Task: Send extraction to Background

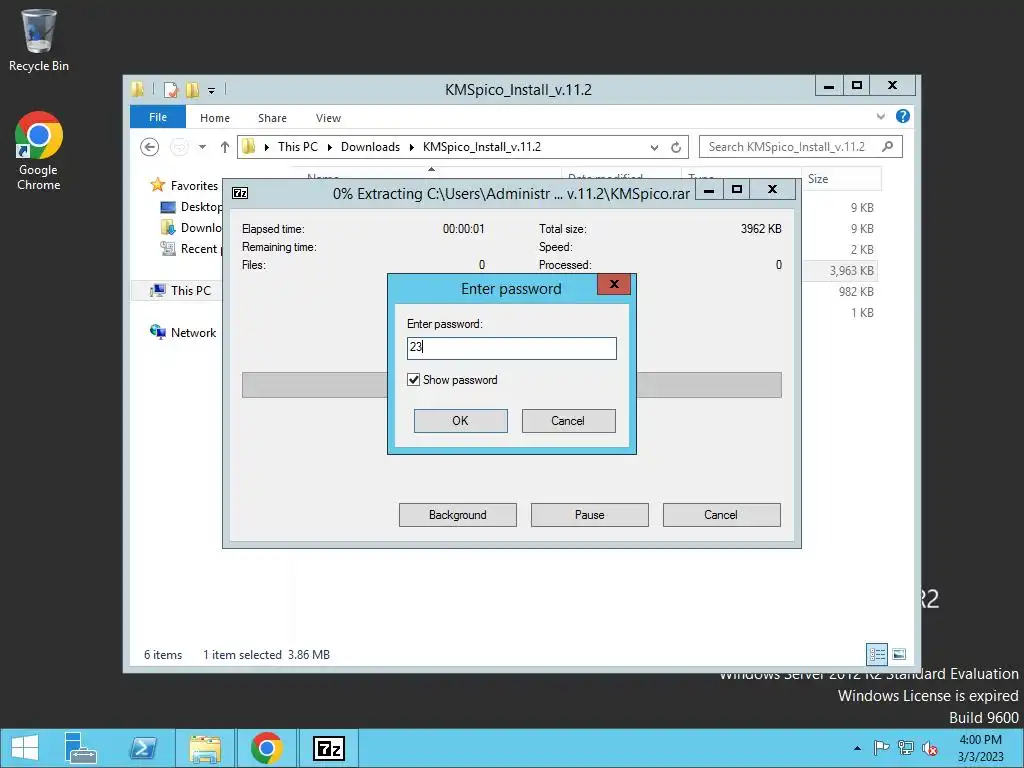Action: [458, 515]
